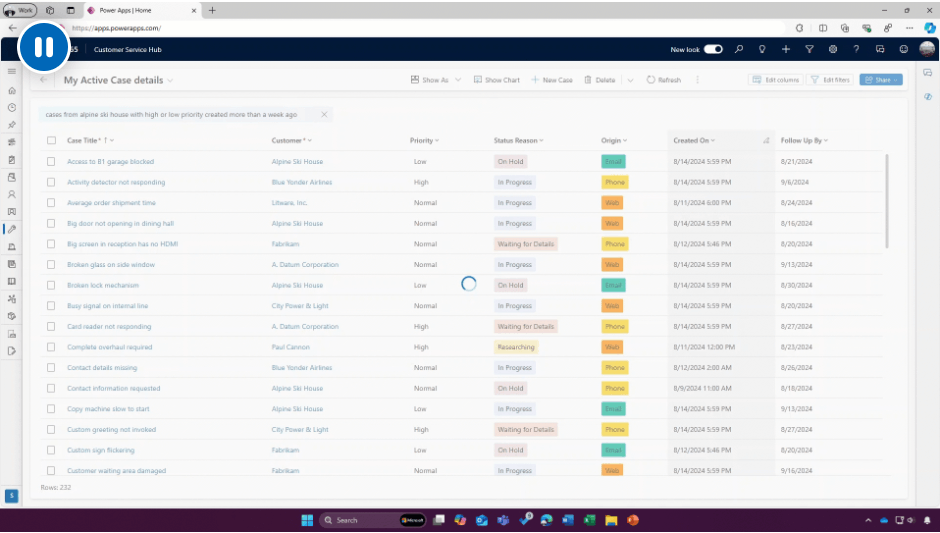Select checkbox for Big door not opening row
The image size is (940, 533).
click(x=51, y=223)
